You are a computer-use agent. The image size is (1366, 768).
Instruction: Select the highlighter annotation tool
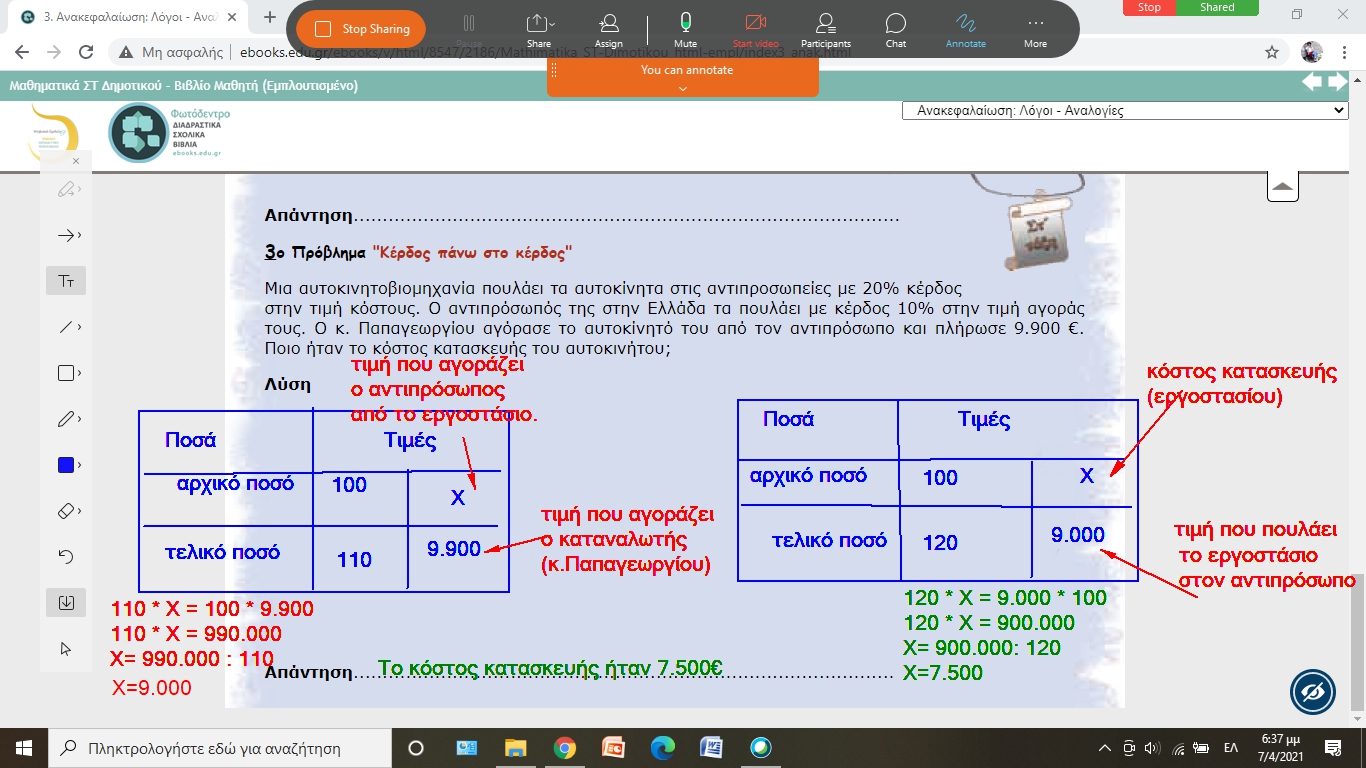point(65,190)
